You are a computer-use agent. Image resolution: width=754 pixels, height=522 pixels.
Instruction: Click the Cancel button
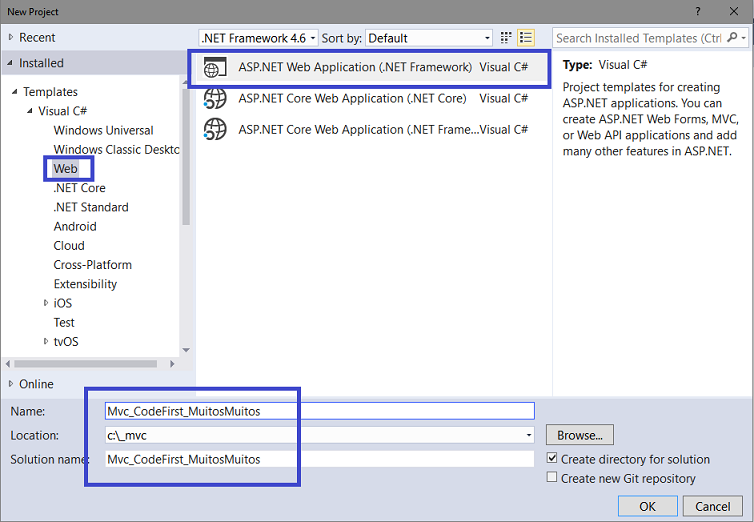(712, 506)
